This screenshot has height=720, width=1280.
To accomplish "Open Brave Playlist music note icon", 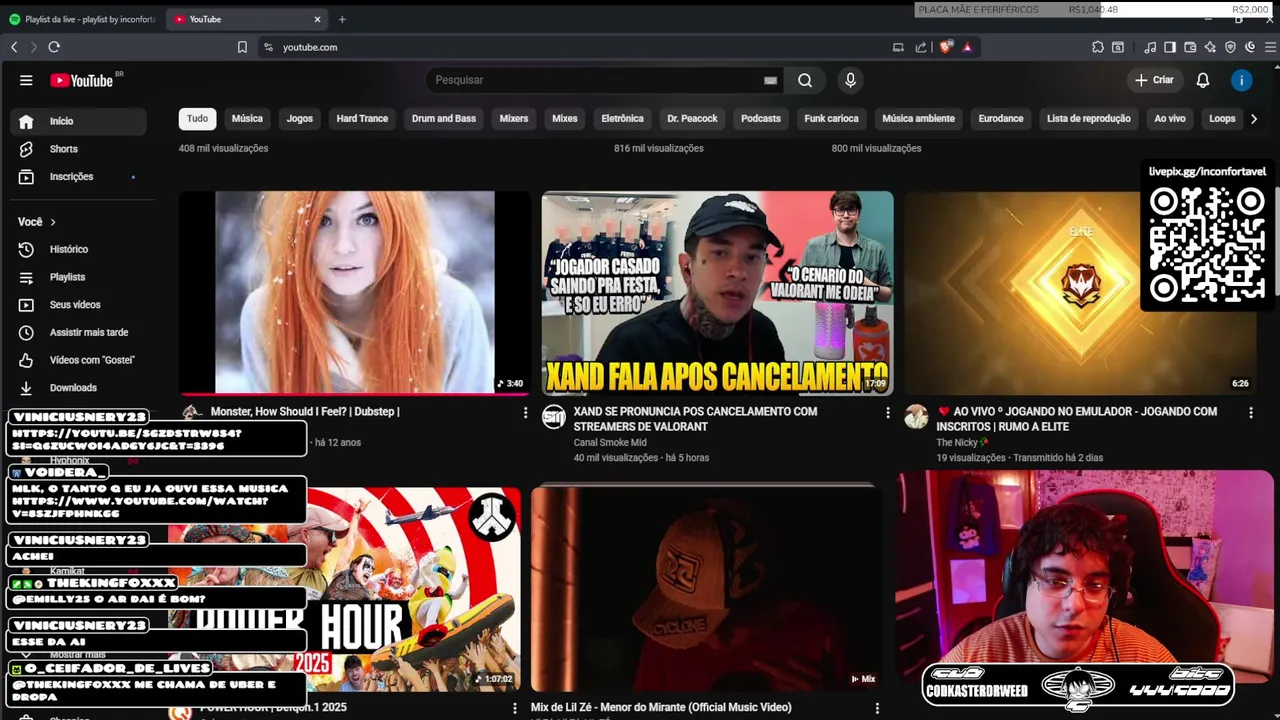I will click(1151, 47).
